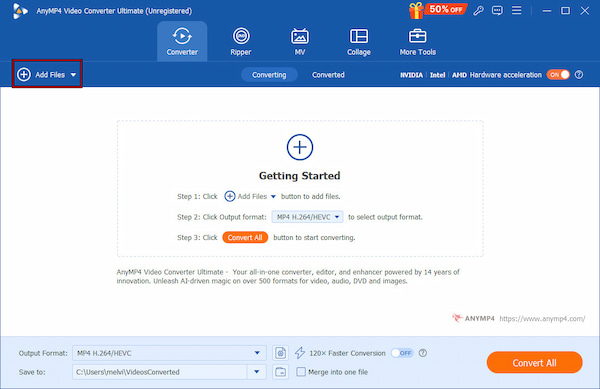Check Merge into one file
The image size is (600, 389).
click(x=301, y=372)
